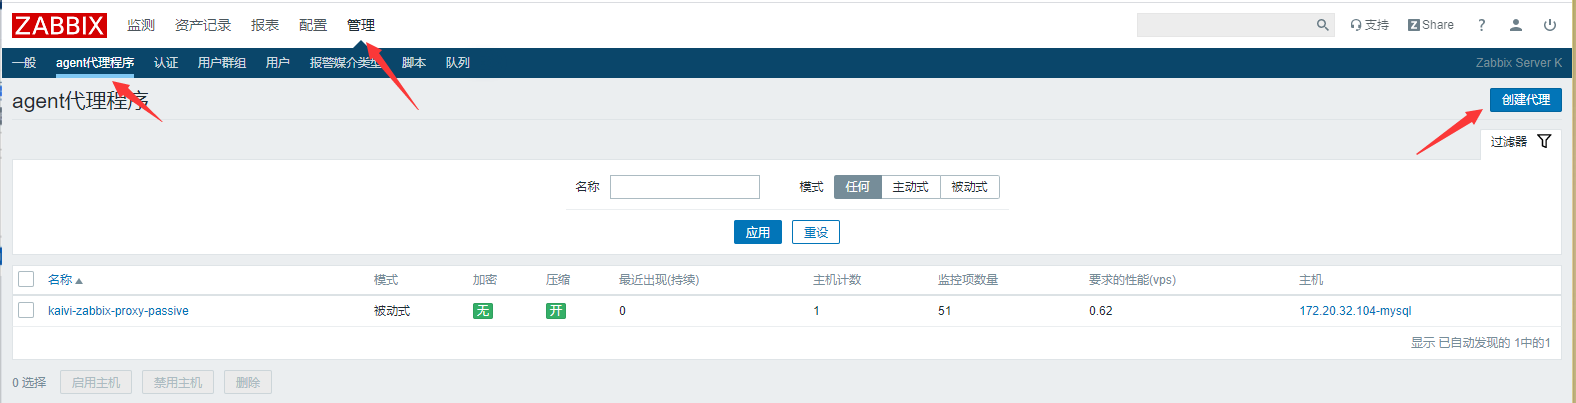Switch to the 一般 submenu tab
1576x403 pixels.
coord(24,63)
